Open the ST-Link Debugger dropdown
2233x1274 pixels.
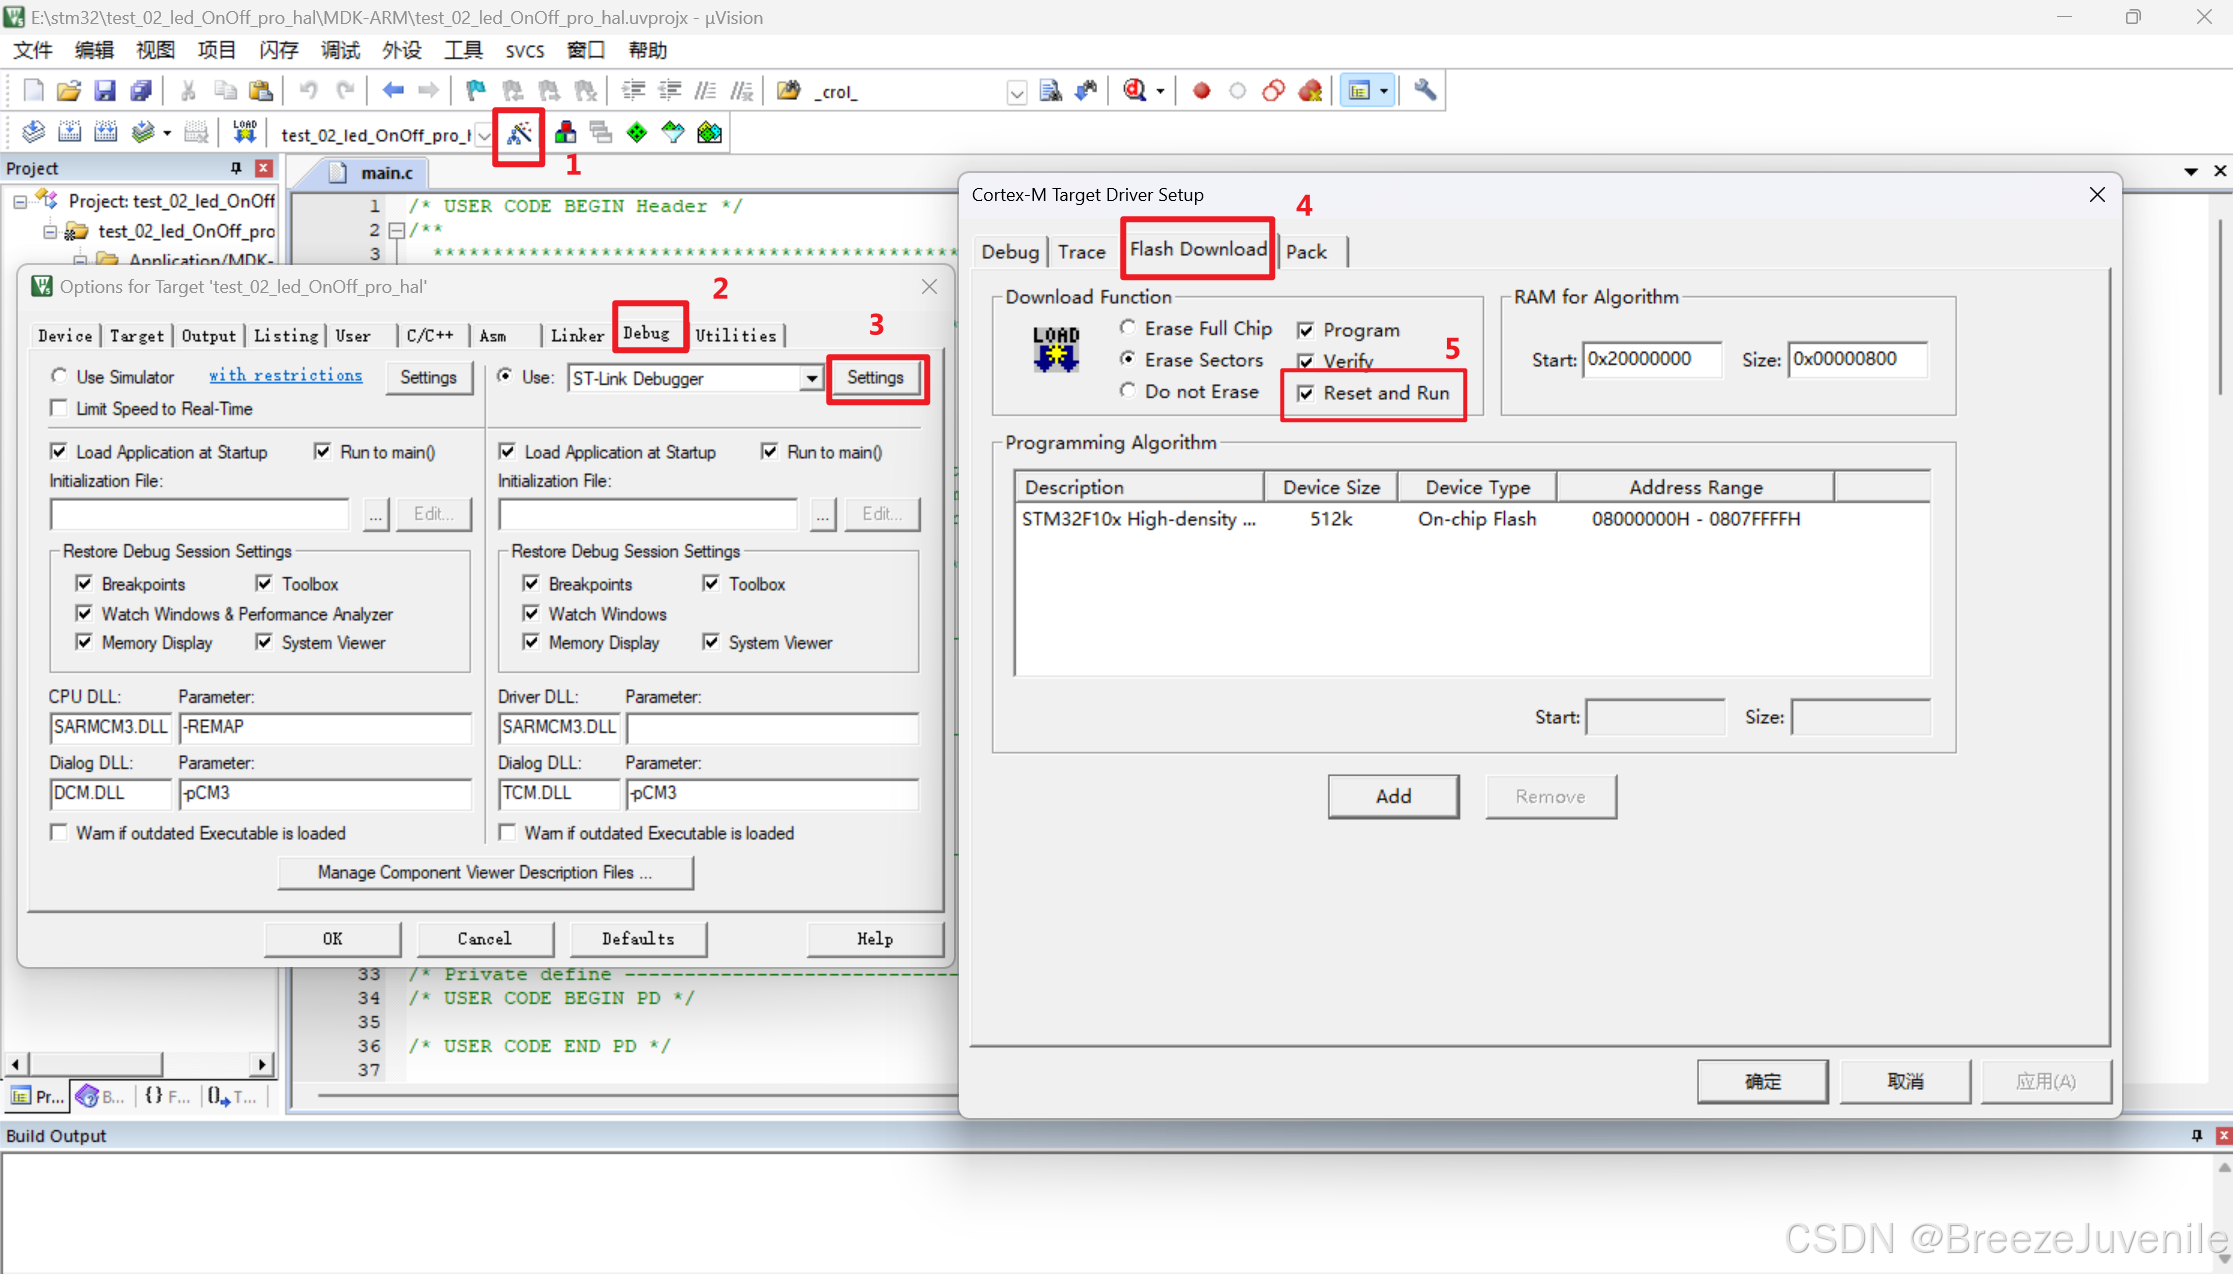tap(811, 379)
